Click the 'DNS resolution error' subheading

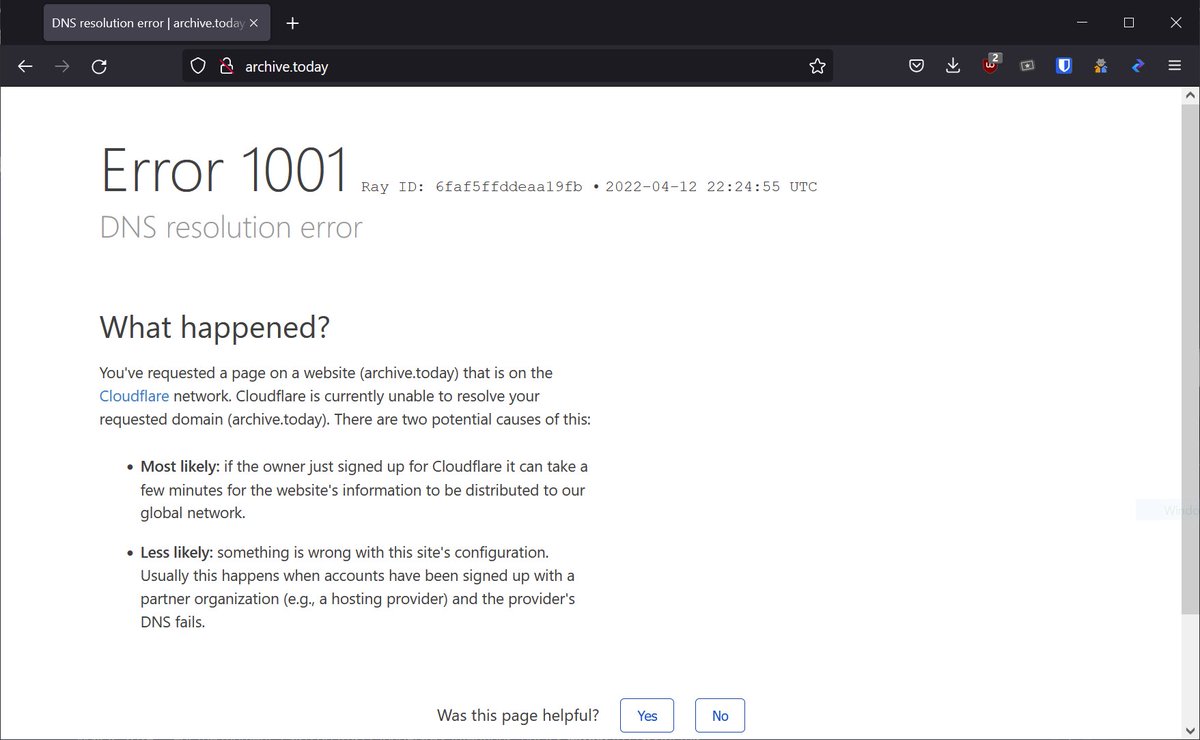point(231,227)
